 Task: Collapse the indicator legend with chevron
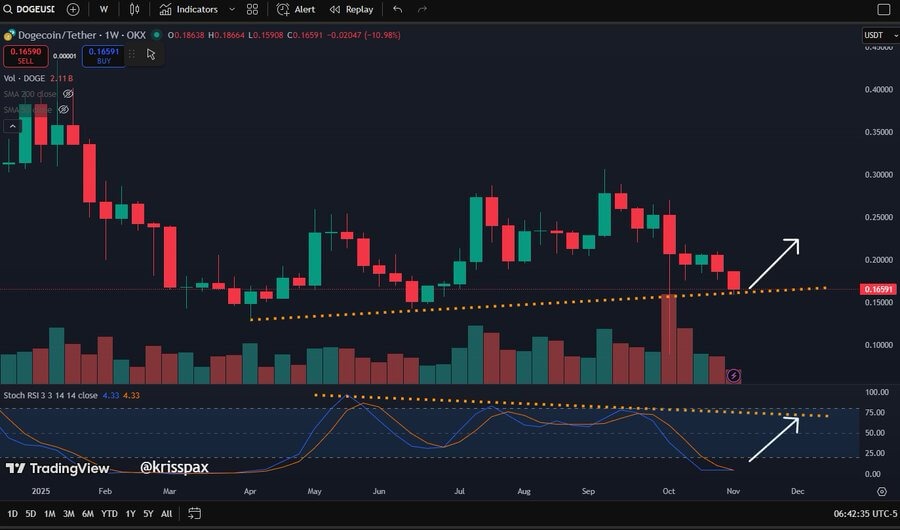pyautogui.click(x=13, y=126)
